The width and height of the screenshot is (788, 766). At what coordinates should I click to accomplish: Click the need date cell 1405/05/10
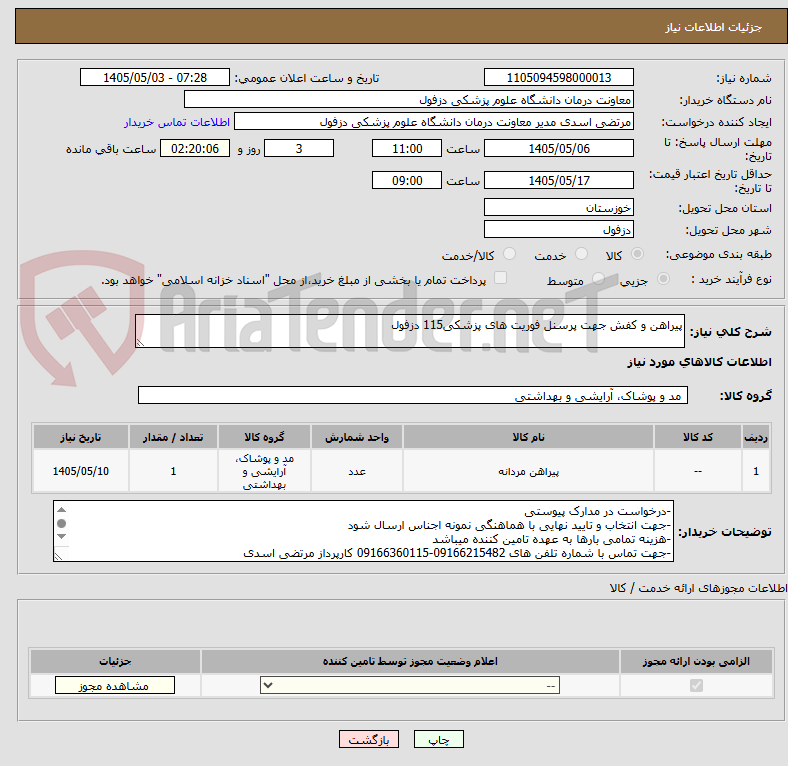80,471
